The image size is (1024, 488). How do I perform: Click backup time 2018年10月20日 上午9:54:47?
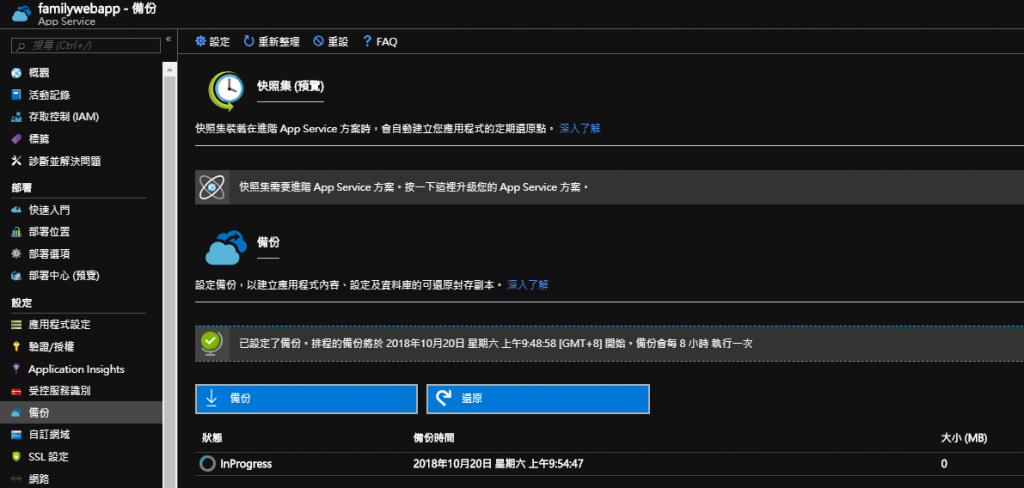point(498,464)
